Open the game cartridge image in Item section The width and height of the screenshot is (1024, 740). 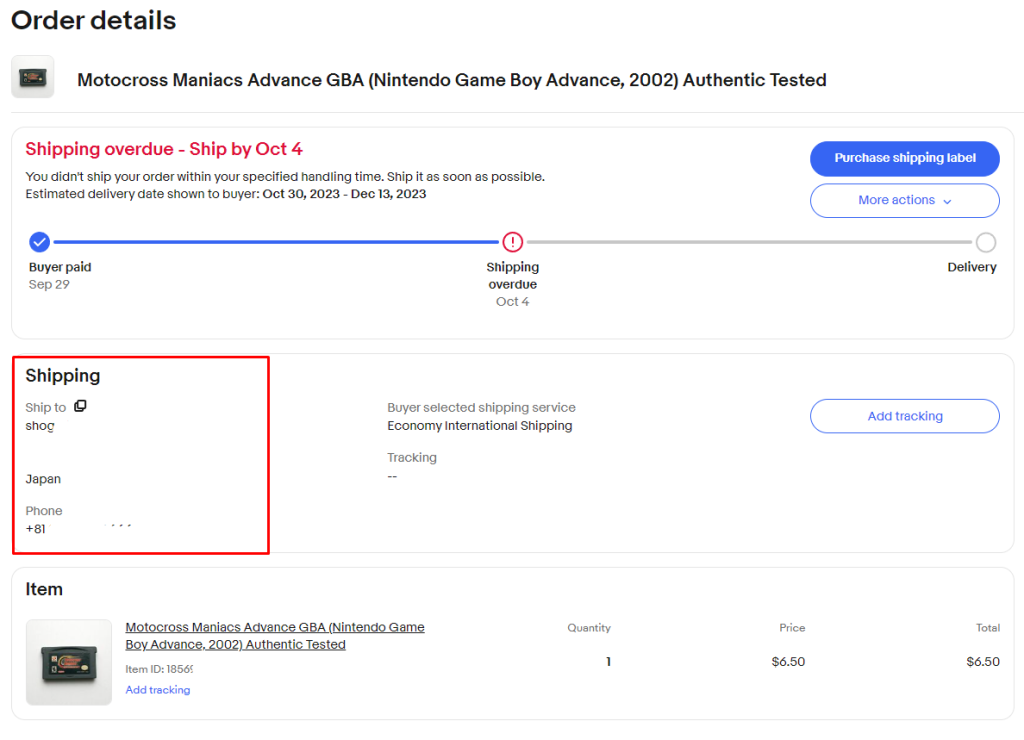point(69,662)
